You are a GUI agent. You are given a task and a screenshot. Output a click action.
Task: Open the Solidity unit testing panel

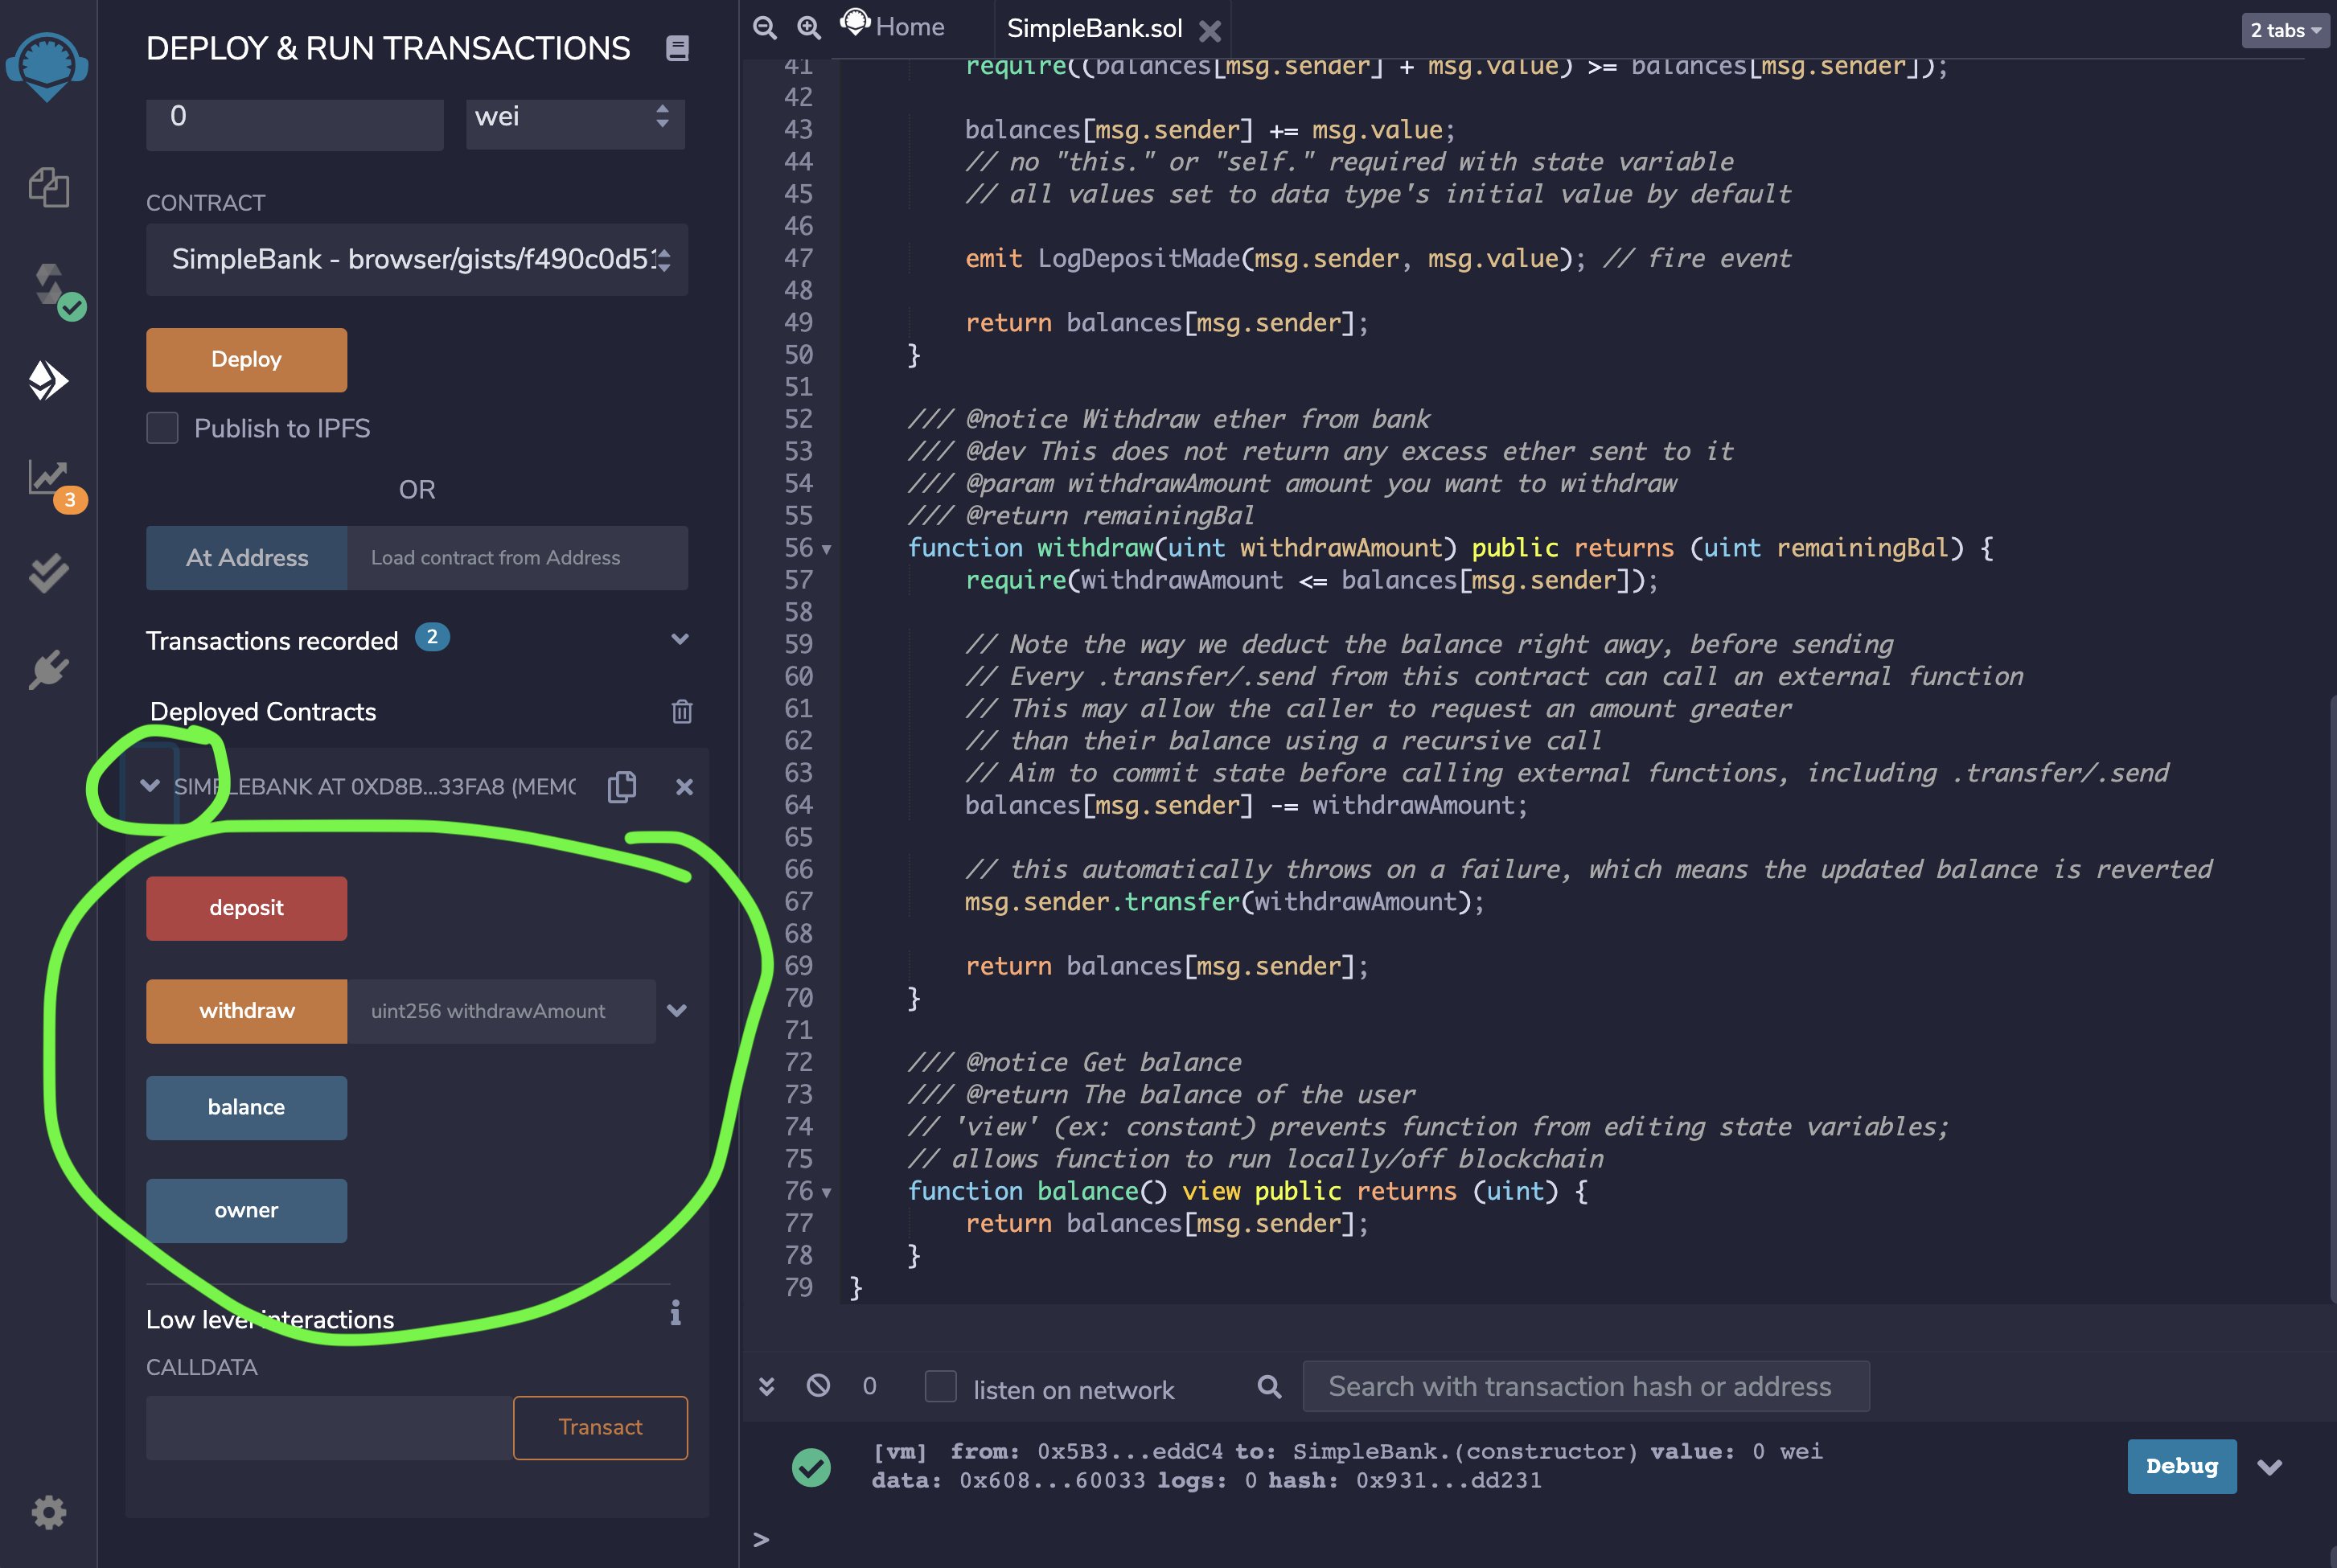pyautogui.click(x=47, y=572)
